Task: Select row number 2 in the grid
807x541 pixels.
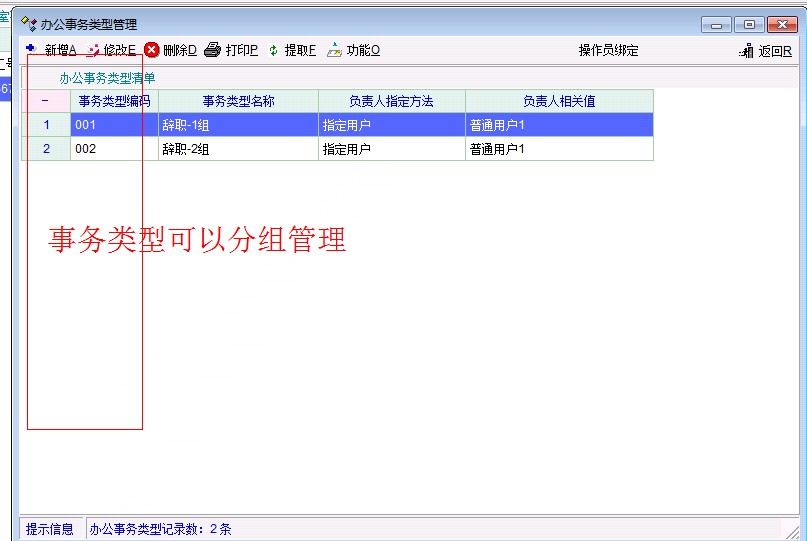Action: (x=46, y=149)
